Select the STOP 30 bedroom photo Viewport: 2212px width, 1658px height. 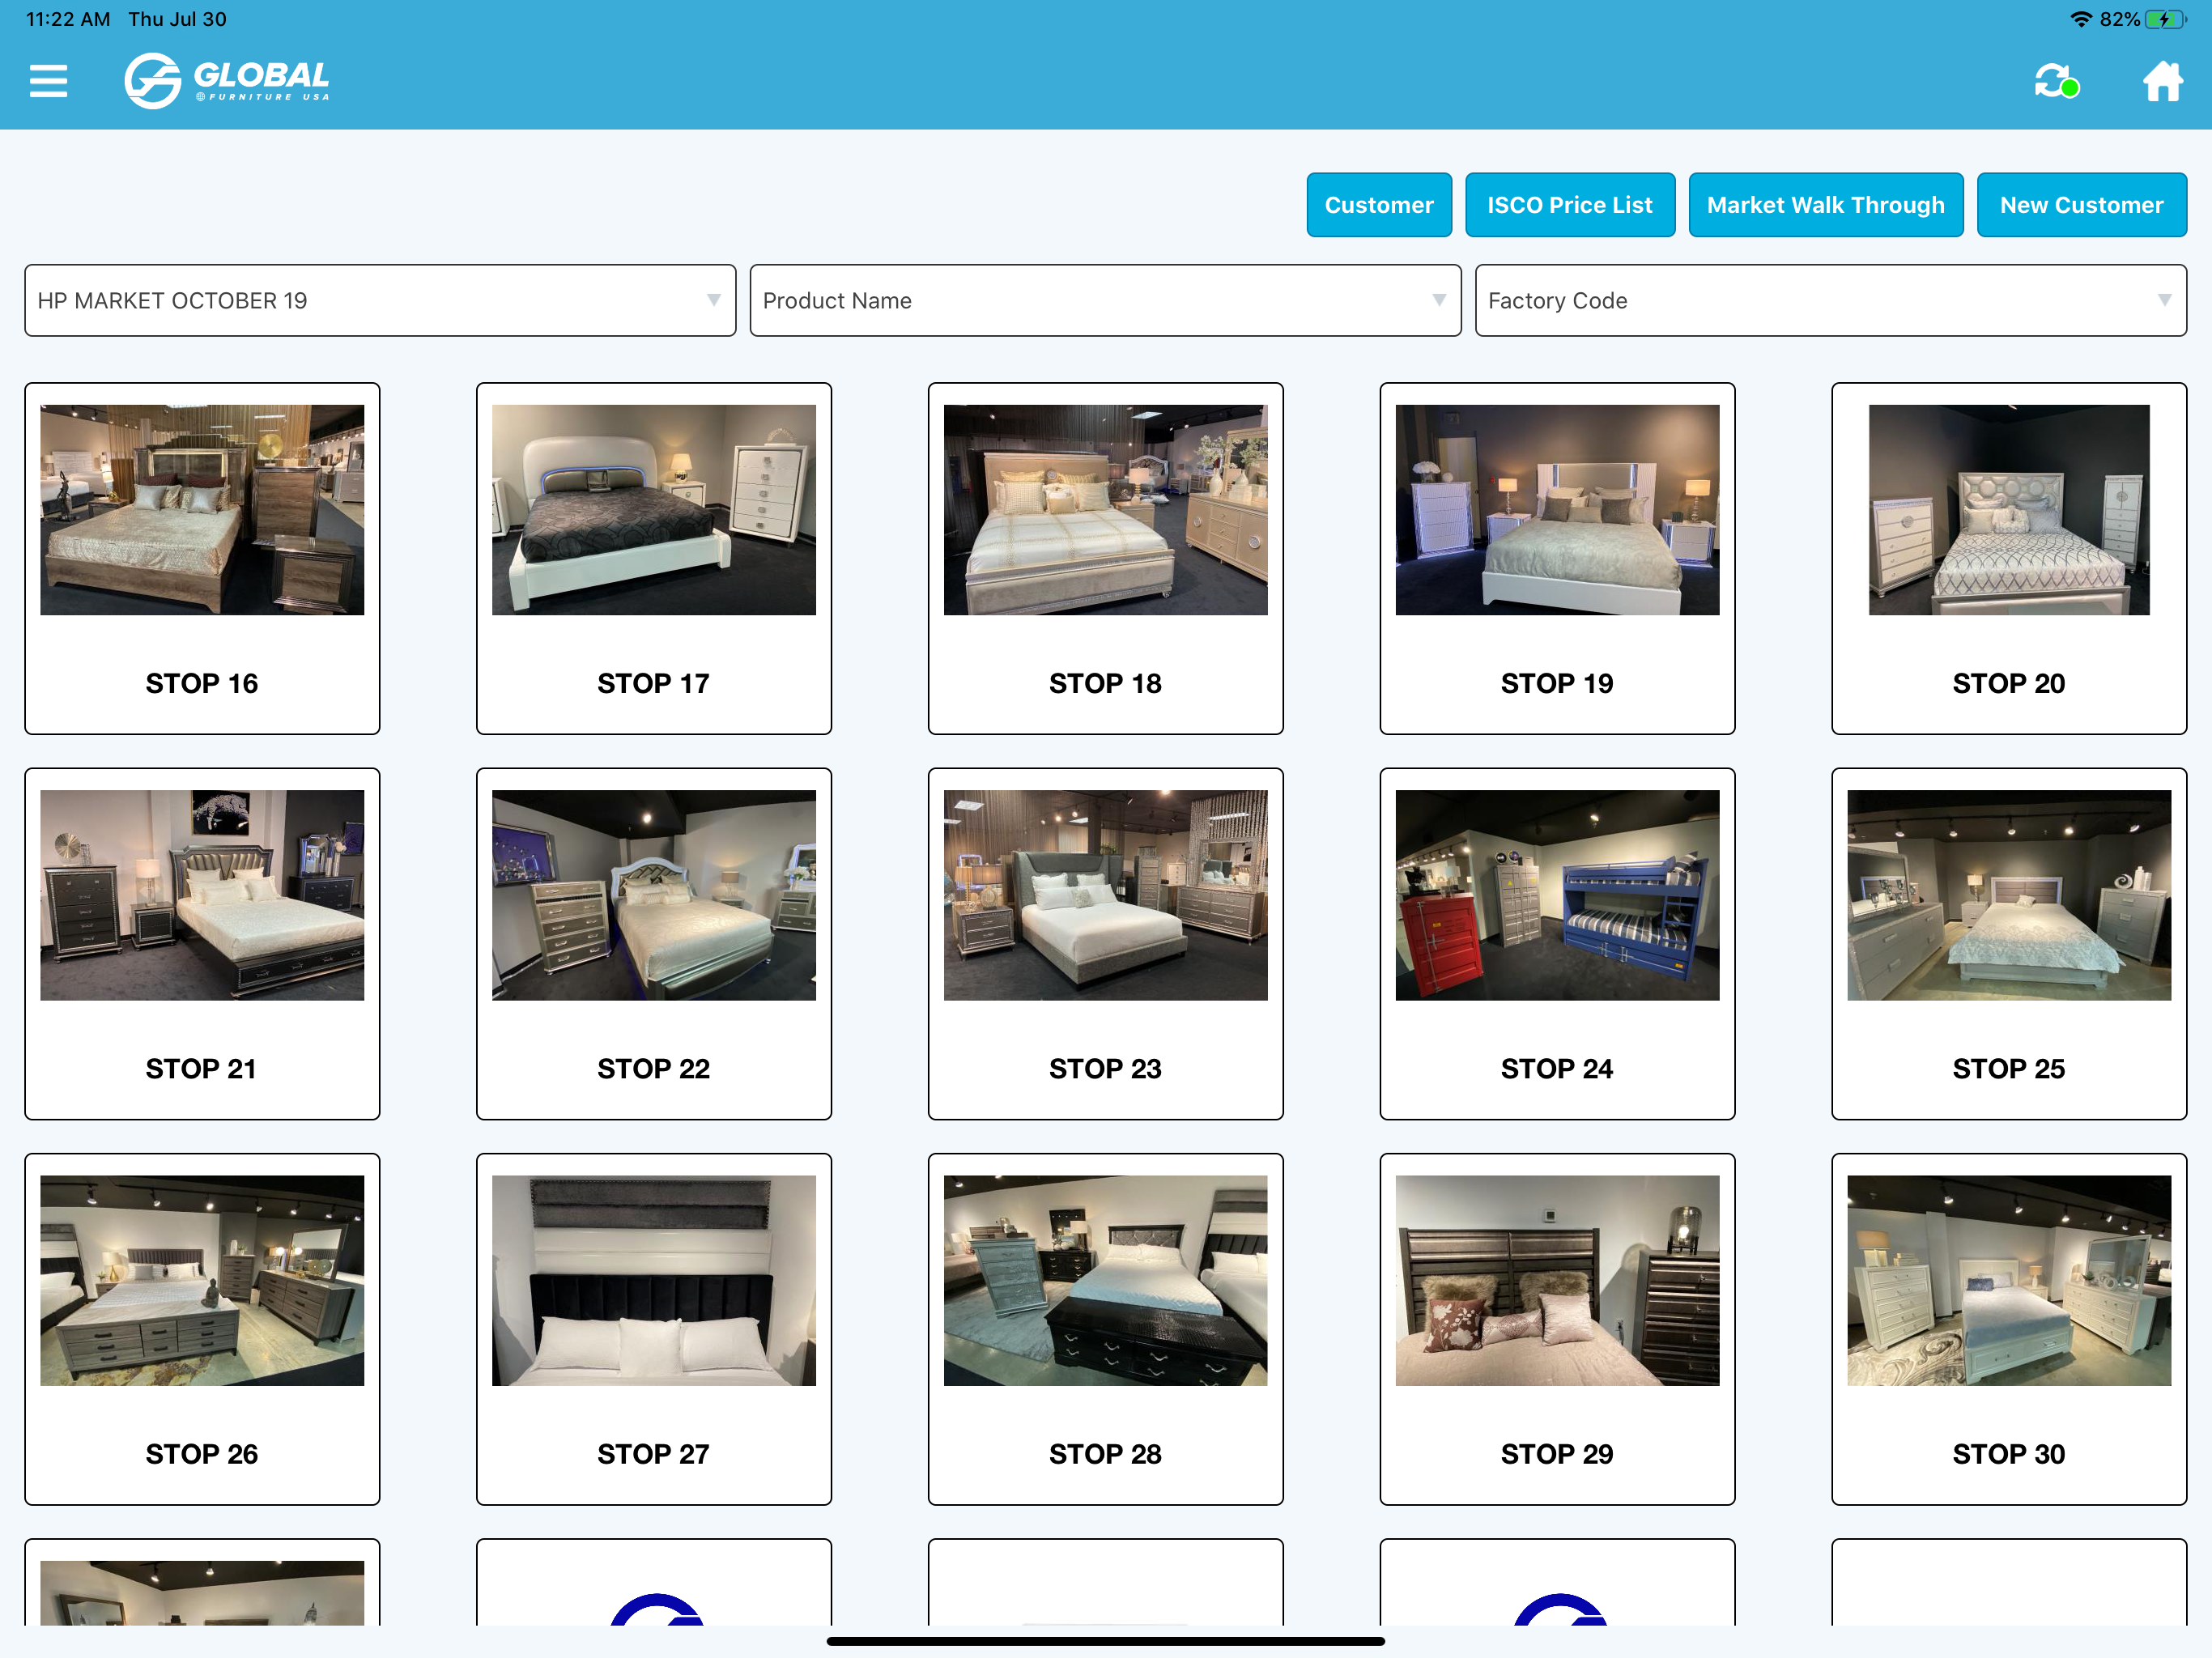[x=2009, y=1280]
